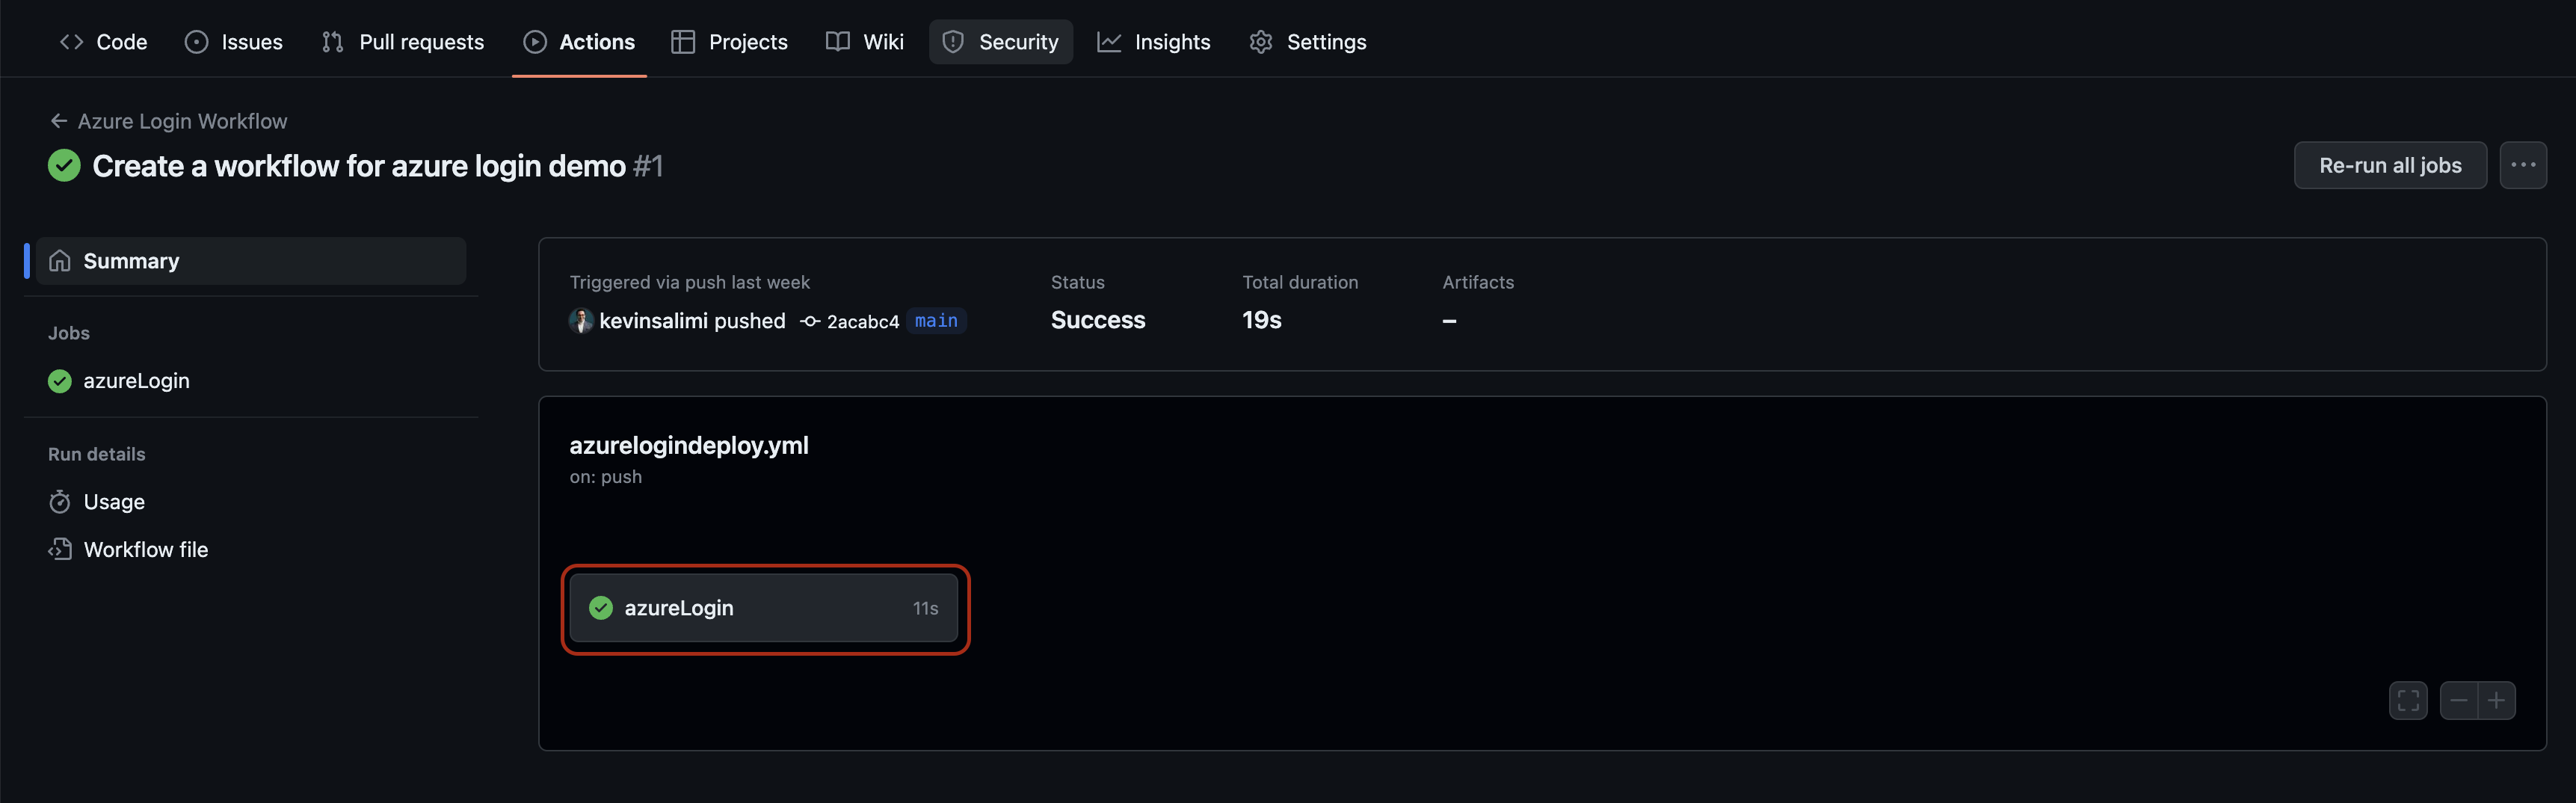This screenshot has height=803, width=2576.
Task: Click the Summary home icon
Action: 60,261
